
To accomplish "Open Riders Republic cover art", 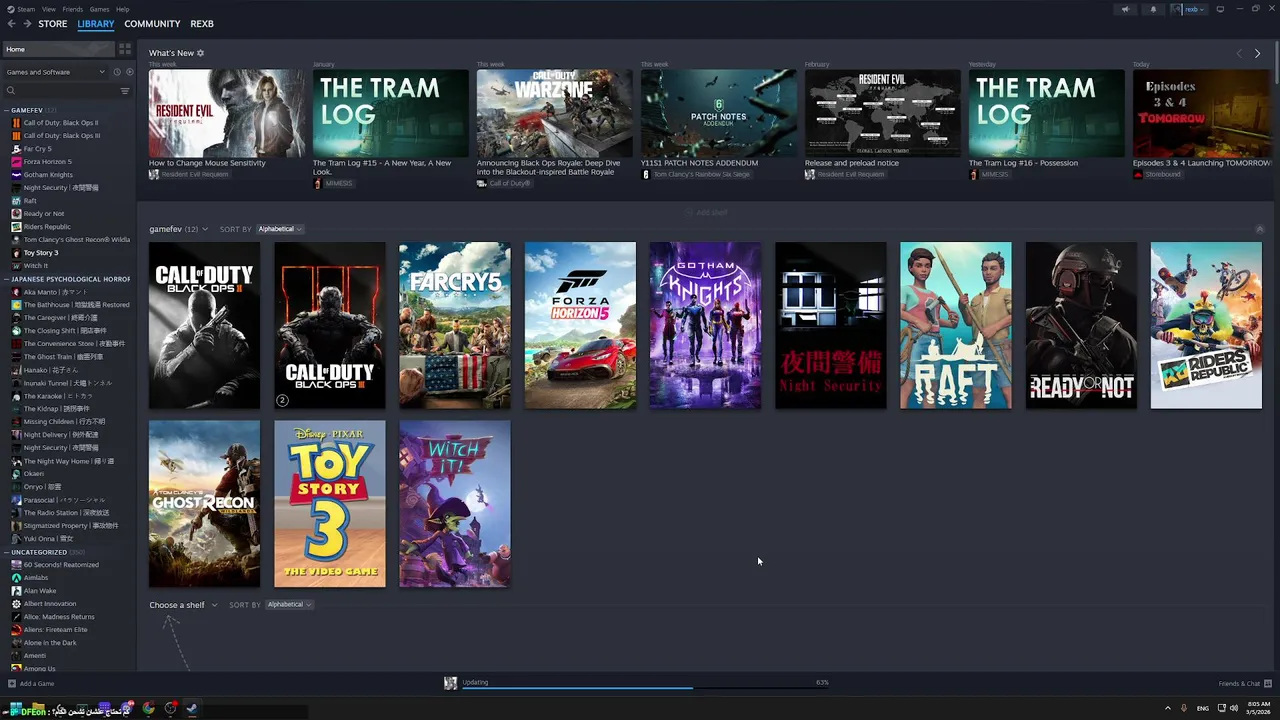I will [x=1206, y=325].
